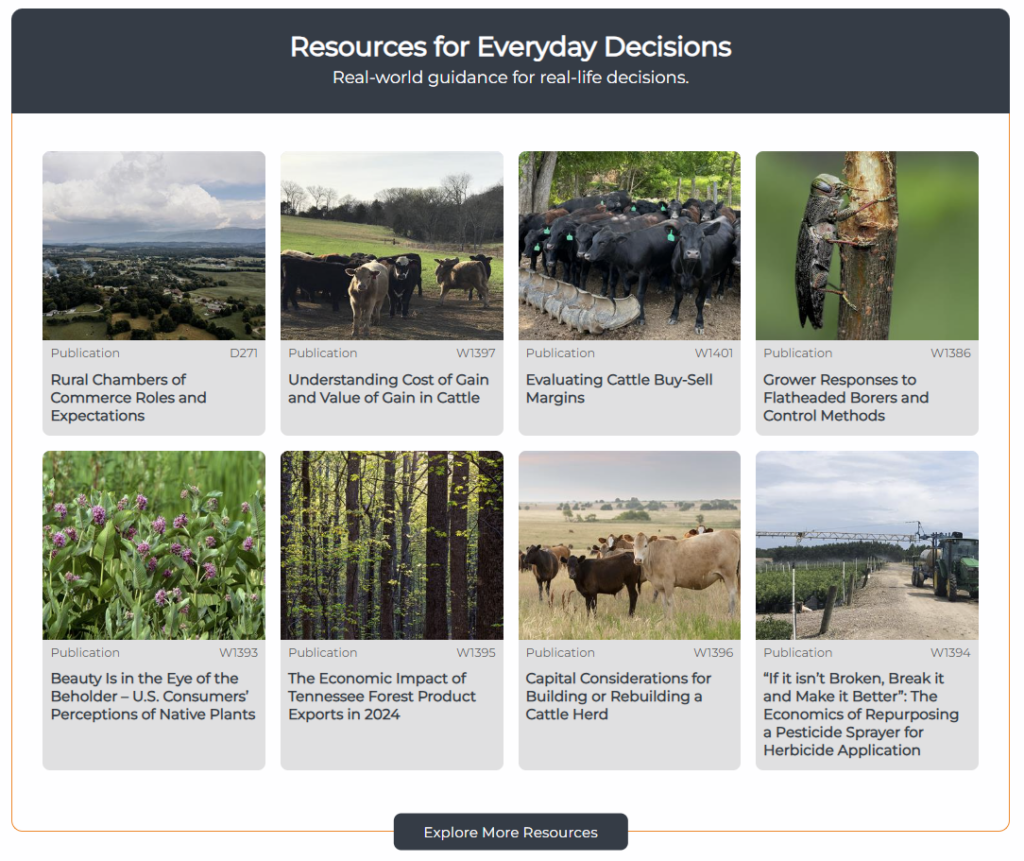
Task: Select the W1393 publication code
Action: click(239, 653)
